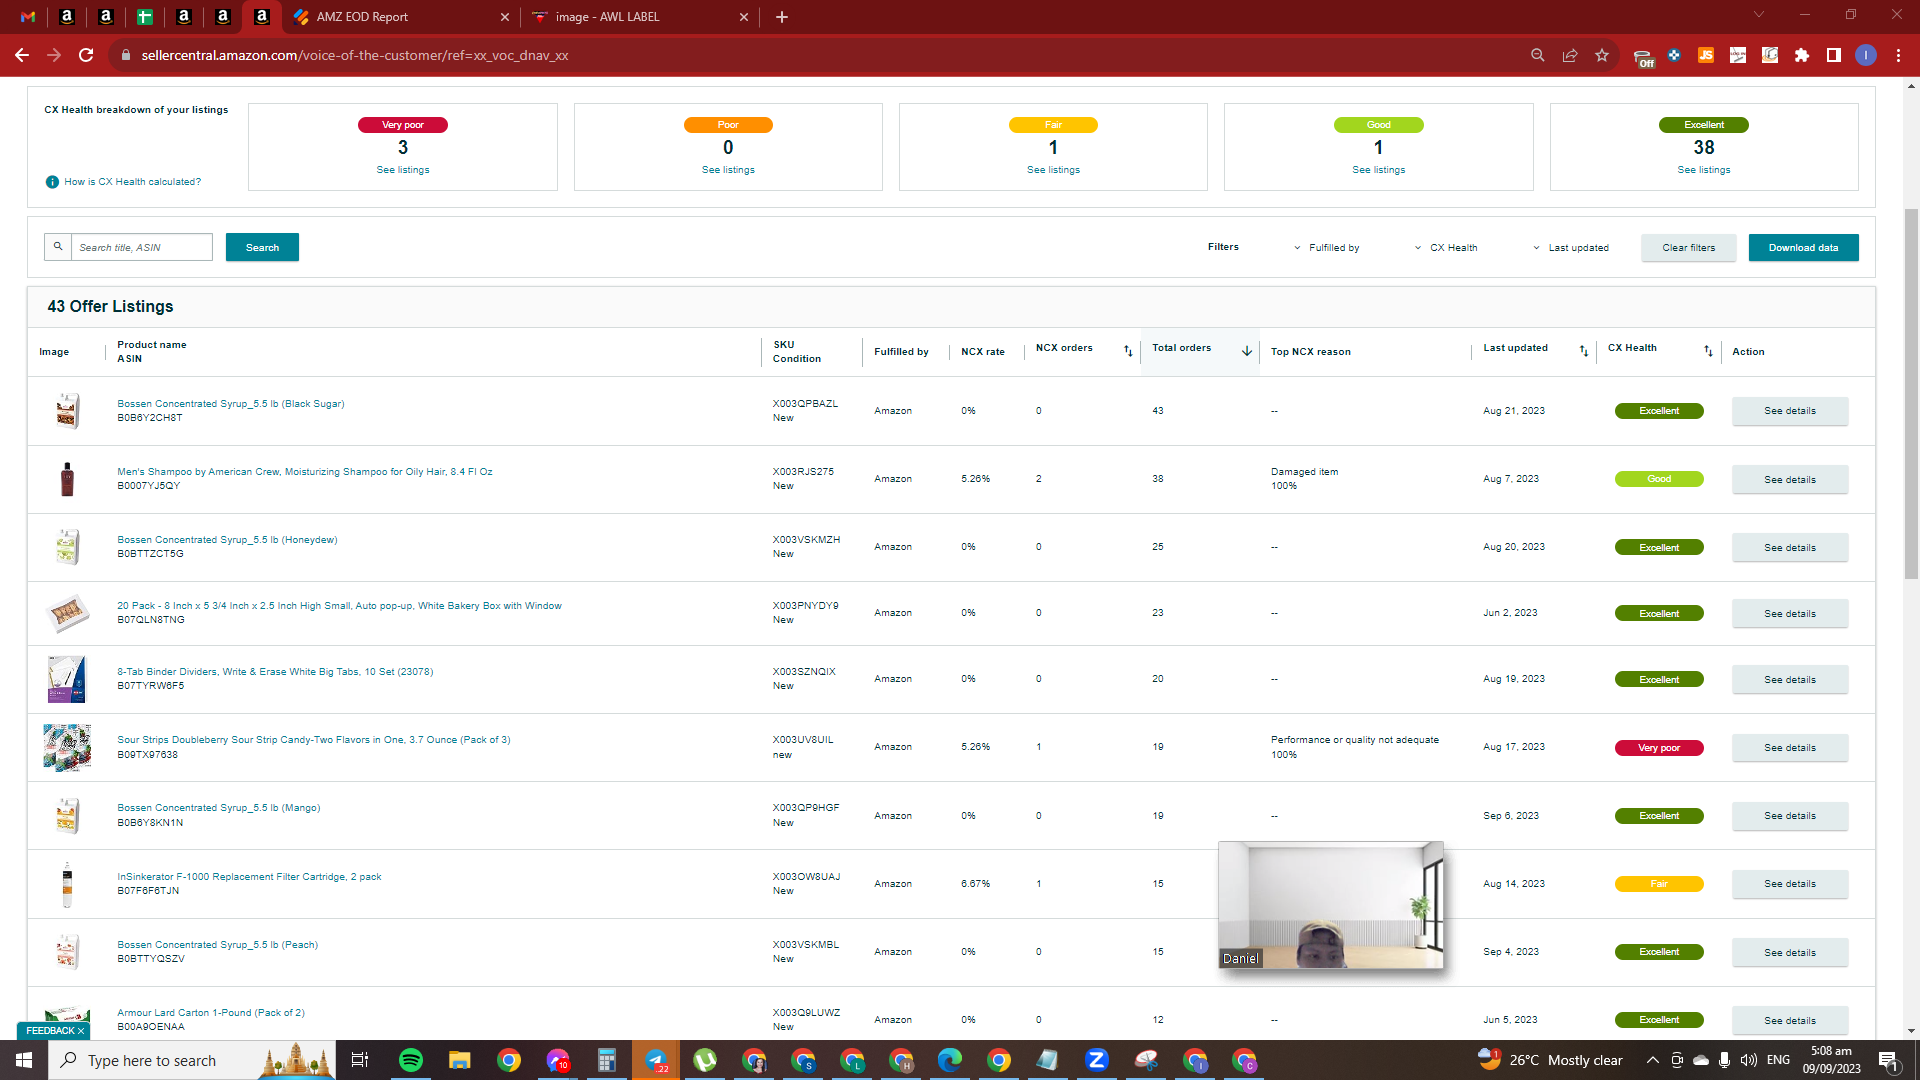Open the Chrome three-dot menu
1920x1080 pixels.
click(x=1898, y=55)
